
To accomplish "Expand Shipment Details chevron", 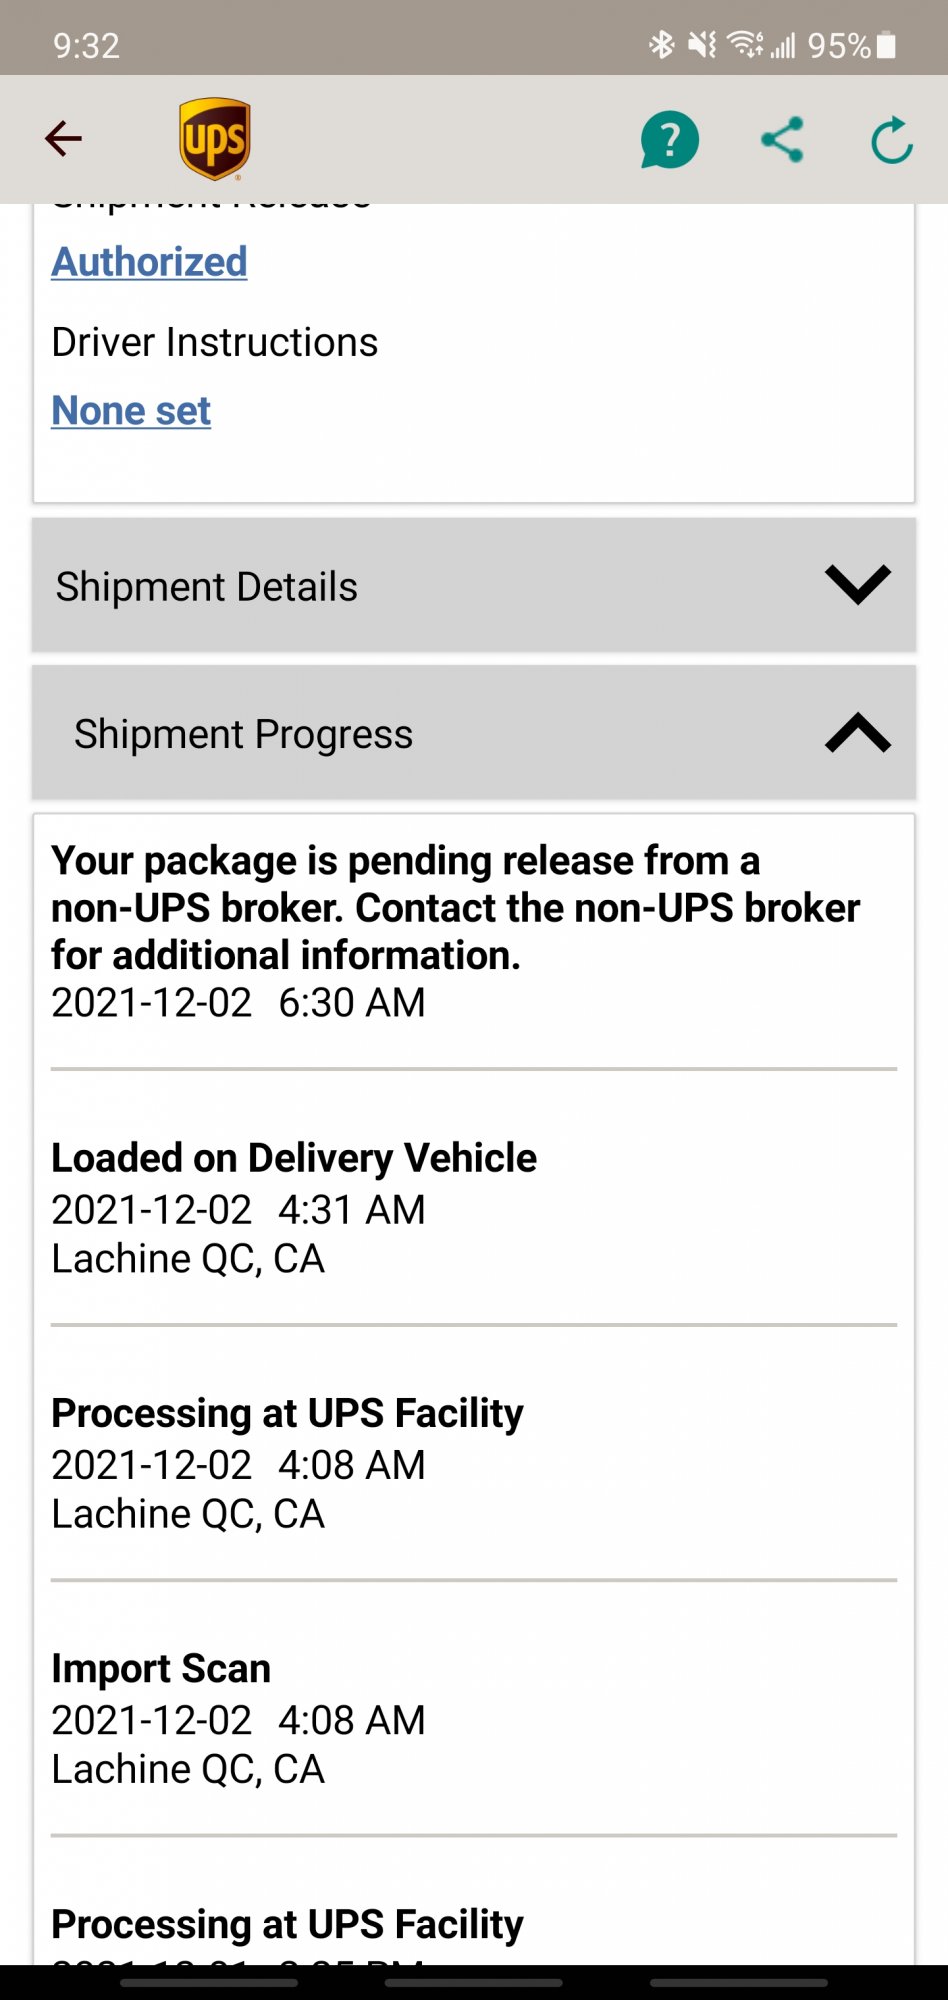I will pyautogui.click(x=857, y=585).
